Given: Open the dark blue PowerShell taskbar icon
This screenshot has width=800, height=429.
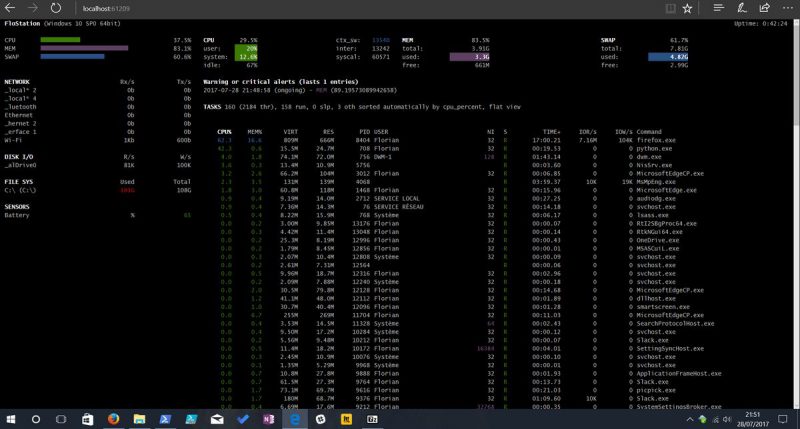Looking at the screenshot, I should pos(165,419).
